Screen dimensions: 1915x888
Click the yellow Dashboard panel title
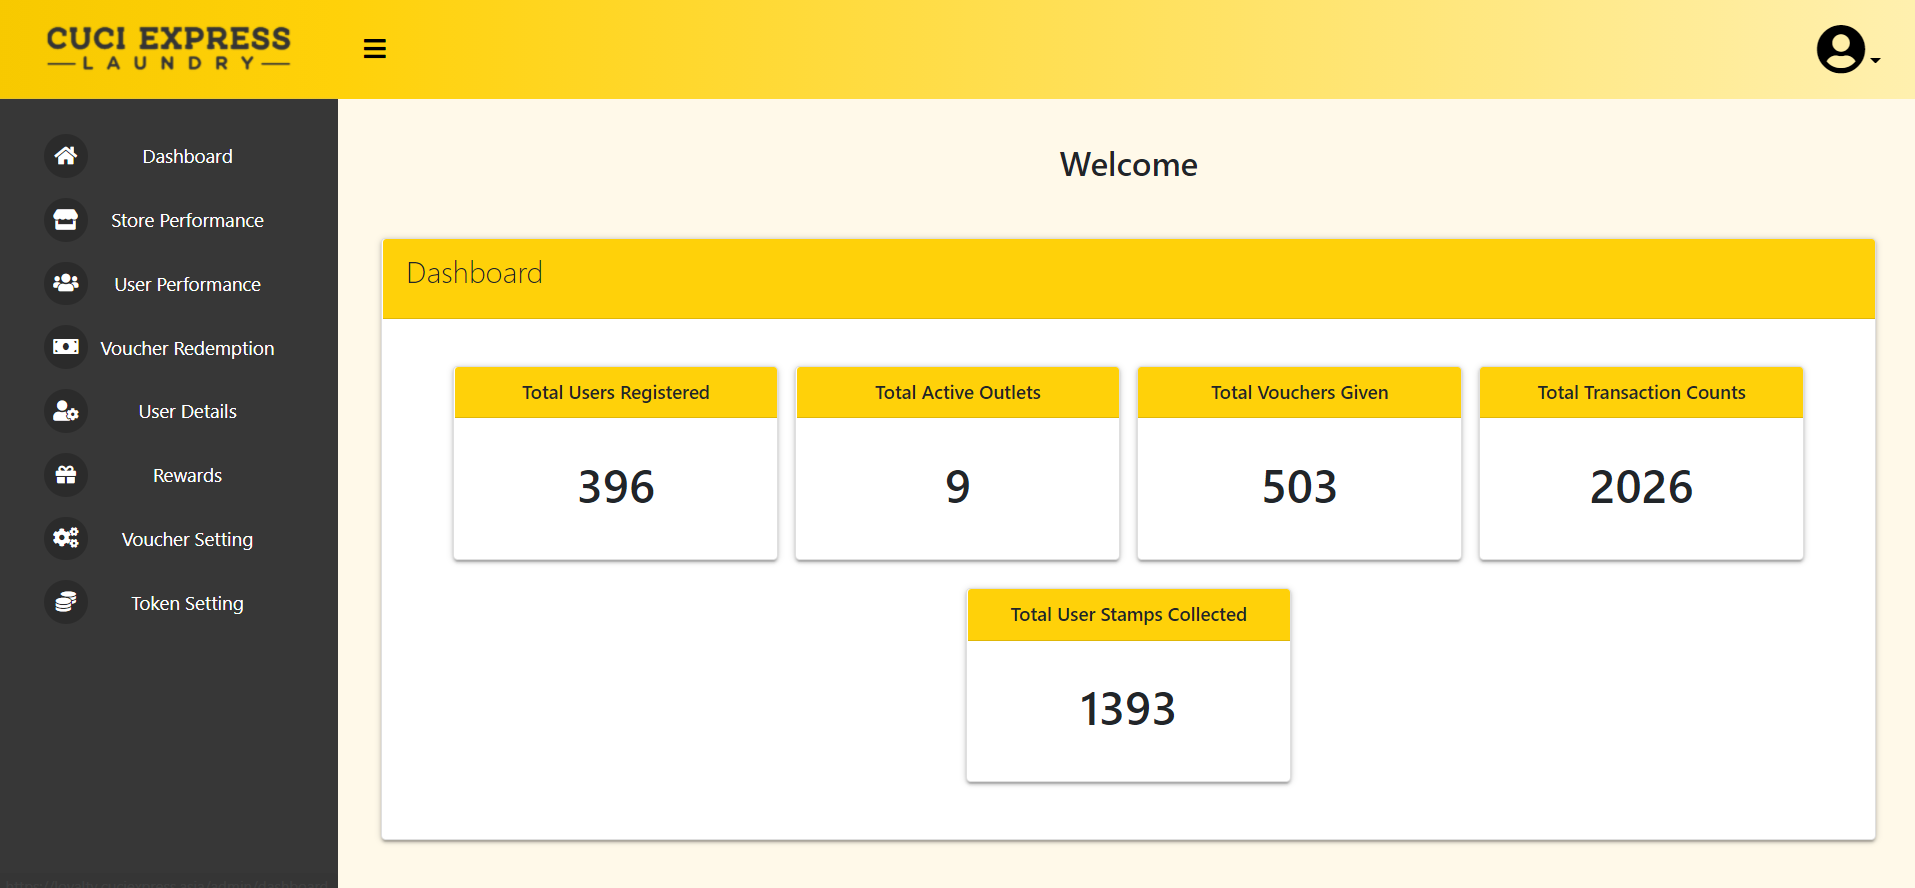click(475, 273)
